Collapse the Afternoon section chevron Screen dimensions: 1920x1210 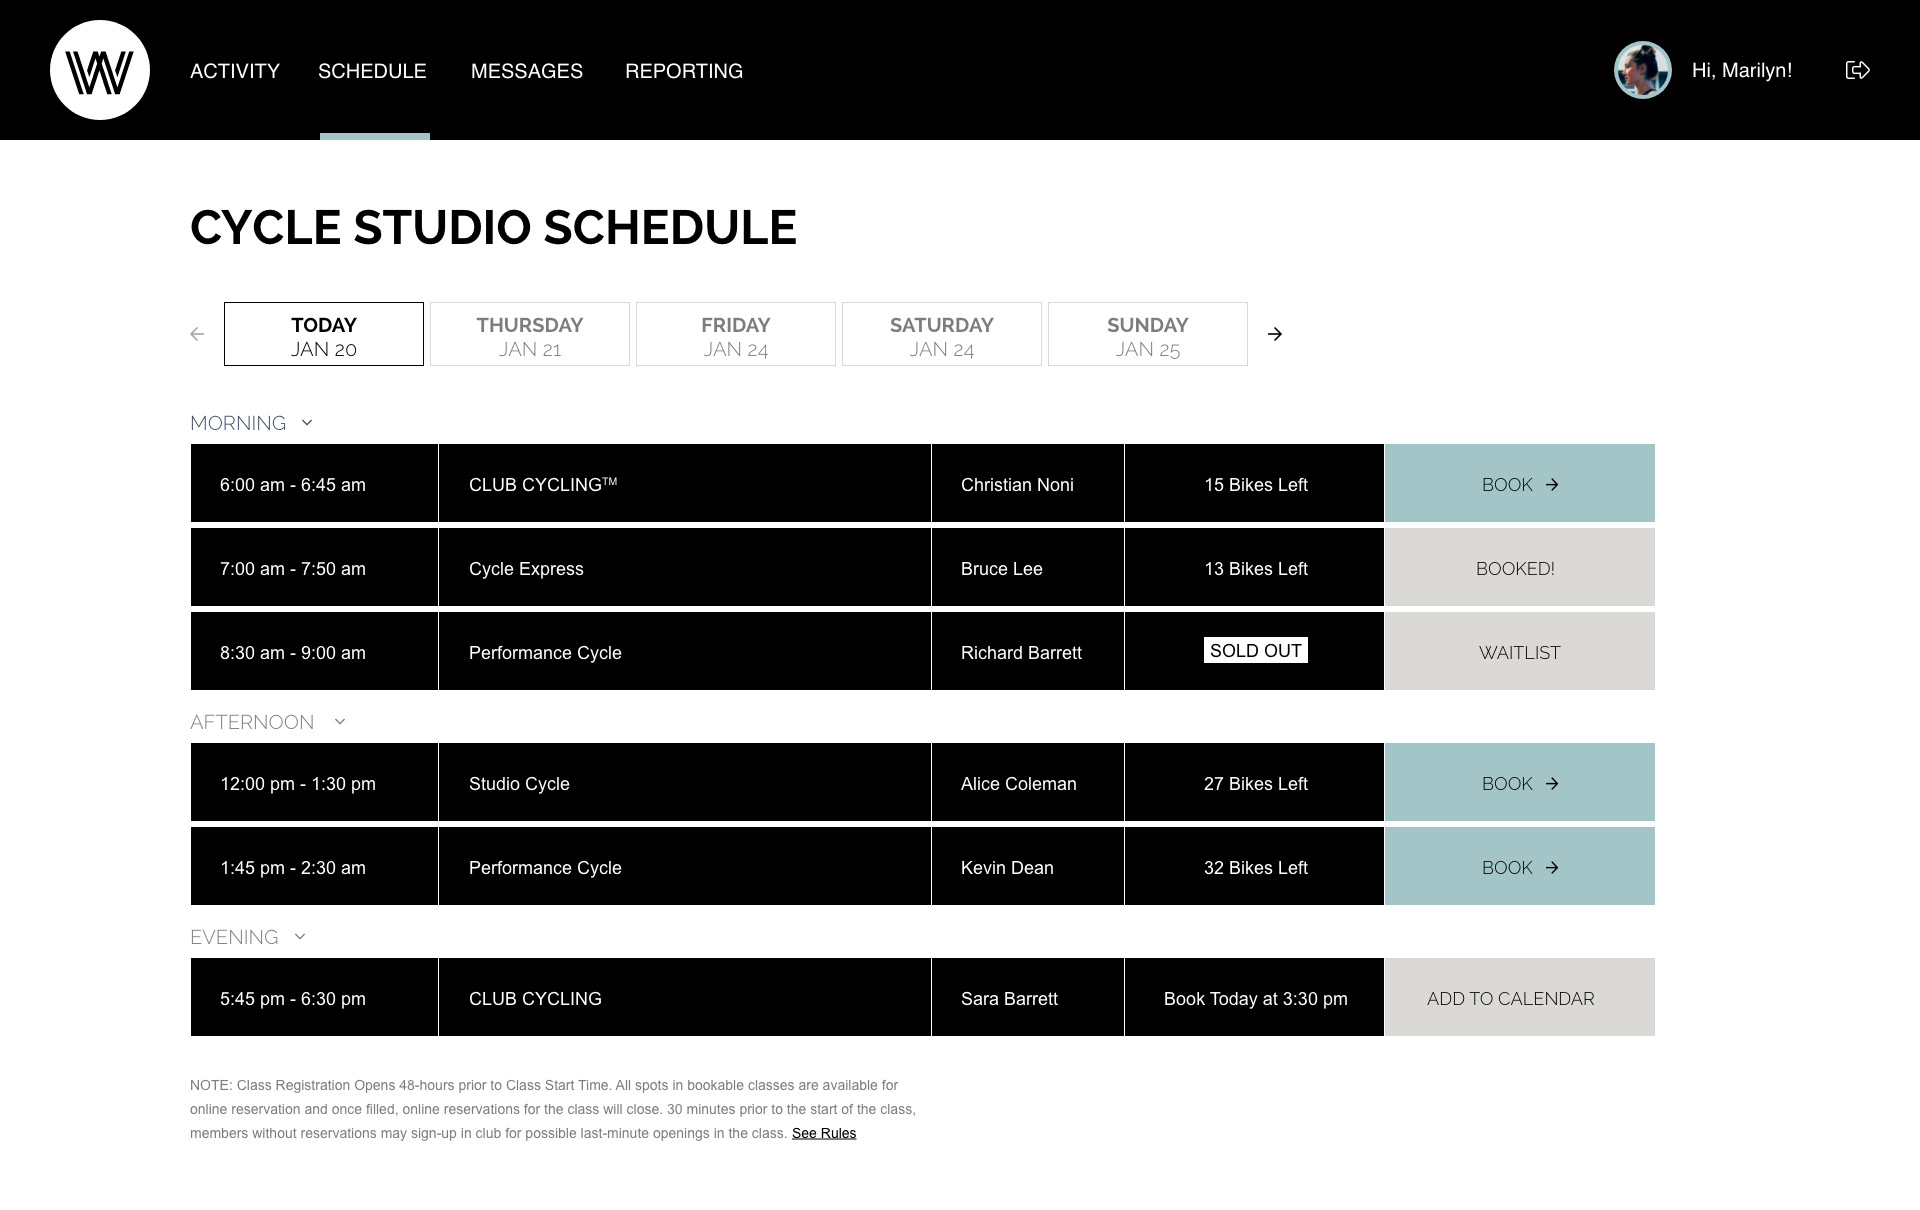tap(340, 722)
